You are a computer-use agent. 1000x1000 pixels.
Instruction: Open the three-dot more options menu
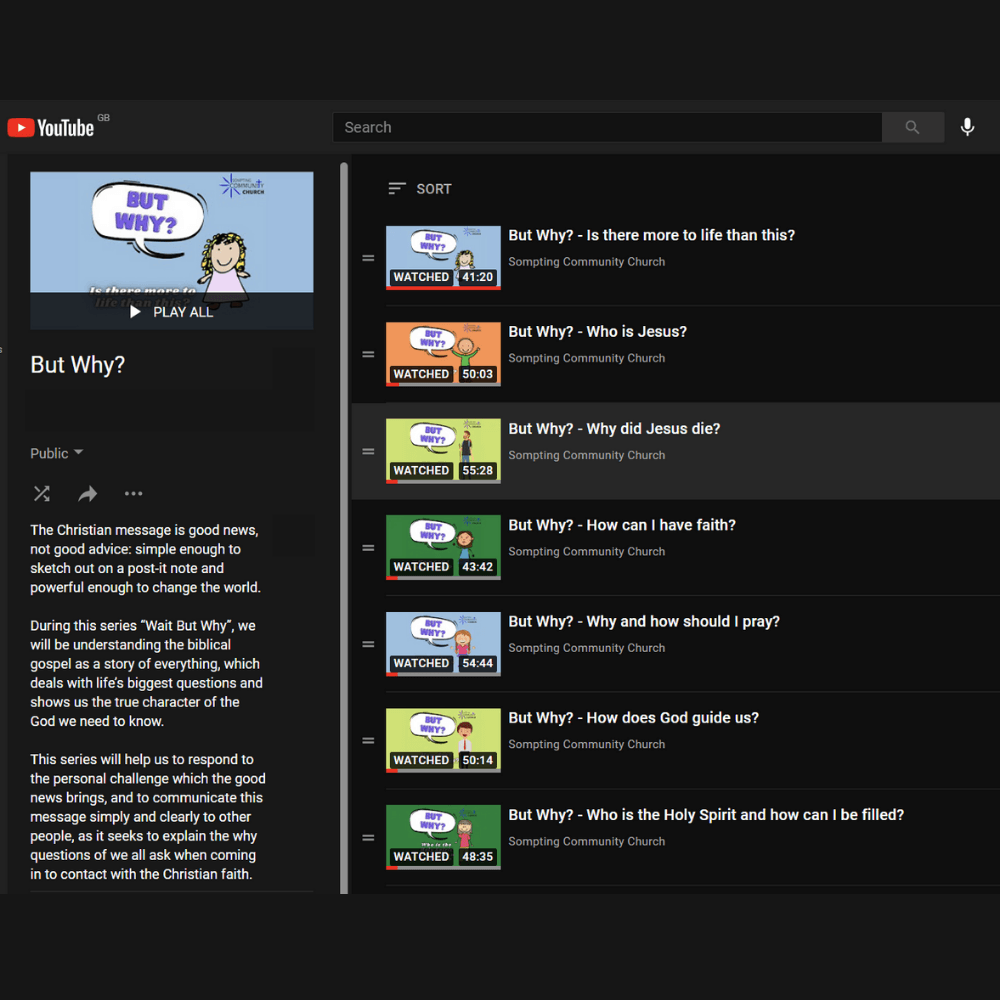coord(133,493)
